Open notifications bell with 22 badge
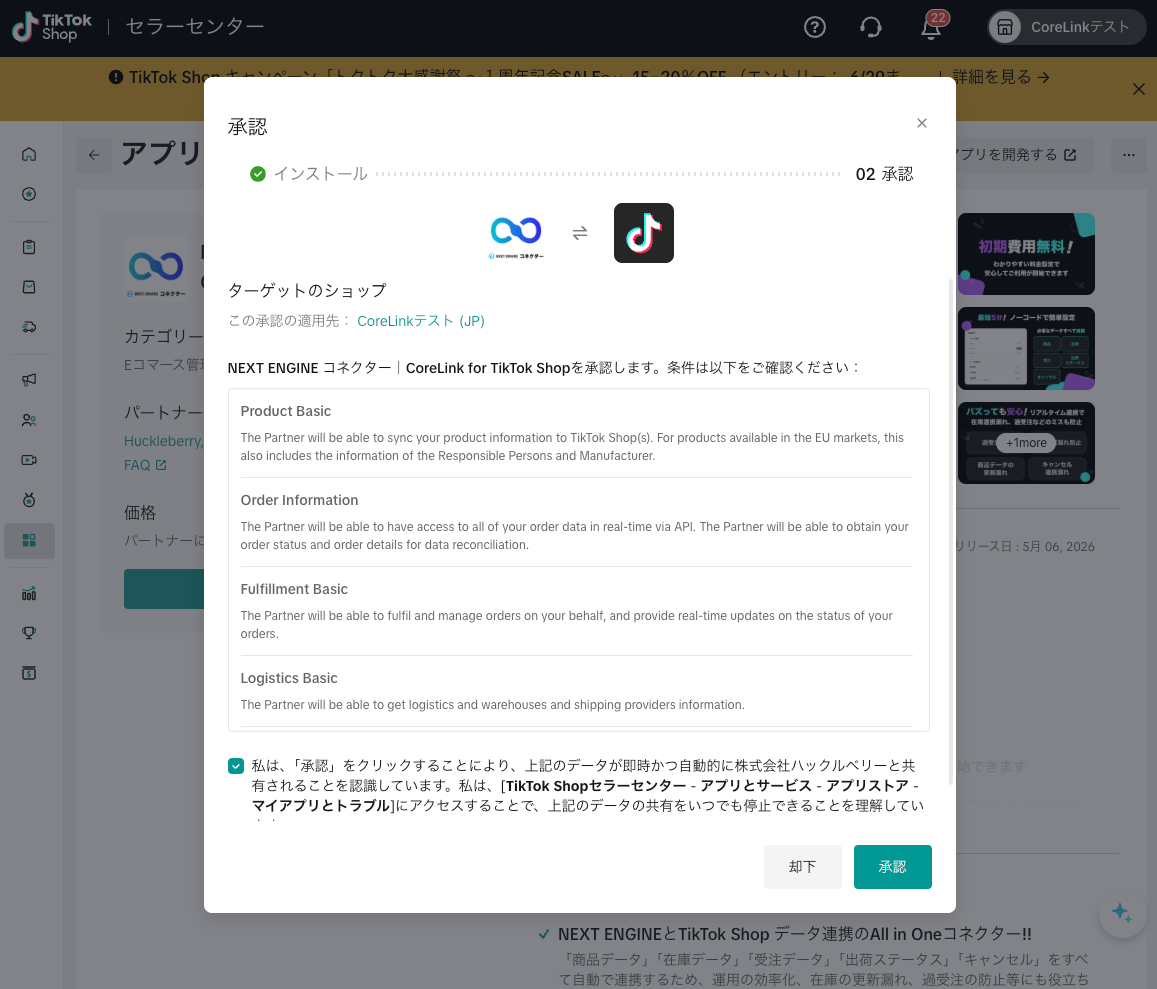The width and height of the screenshot is (1157, 989). pos(932,27)
